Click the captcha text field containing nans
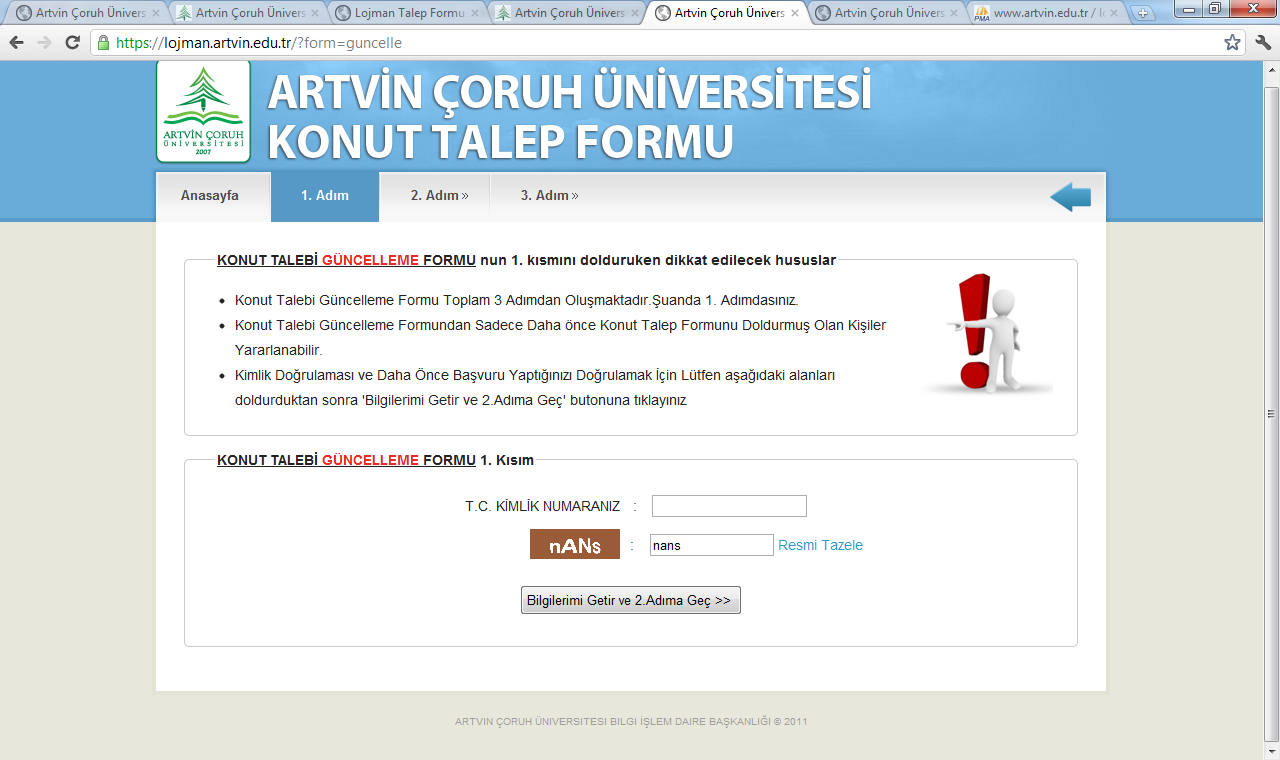This screenshot has height=760, width=1280. pos(712,545)
